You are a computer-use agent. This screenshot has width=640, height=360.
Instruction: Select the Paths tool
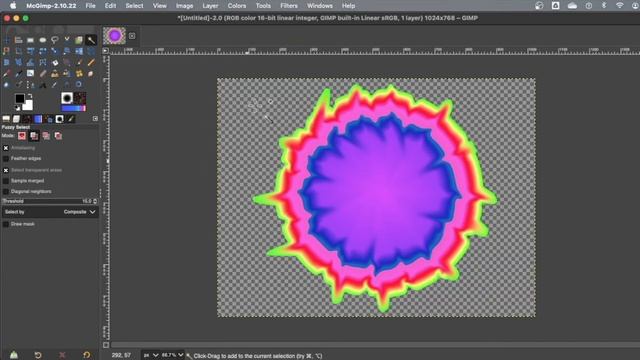30,85
